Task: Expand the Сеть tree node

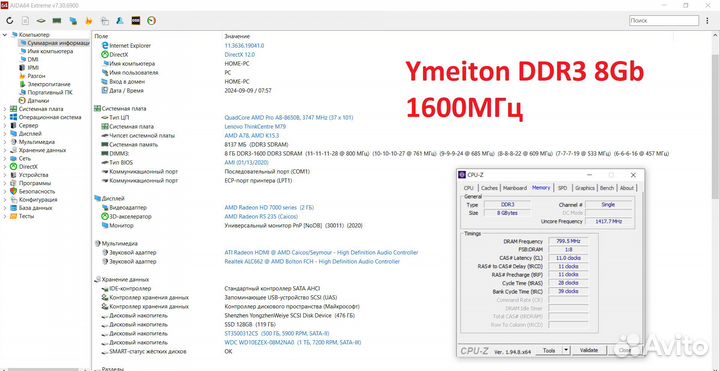Action: tap(5, 158)
